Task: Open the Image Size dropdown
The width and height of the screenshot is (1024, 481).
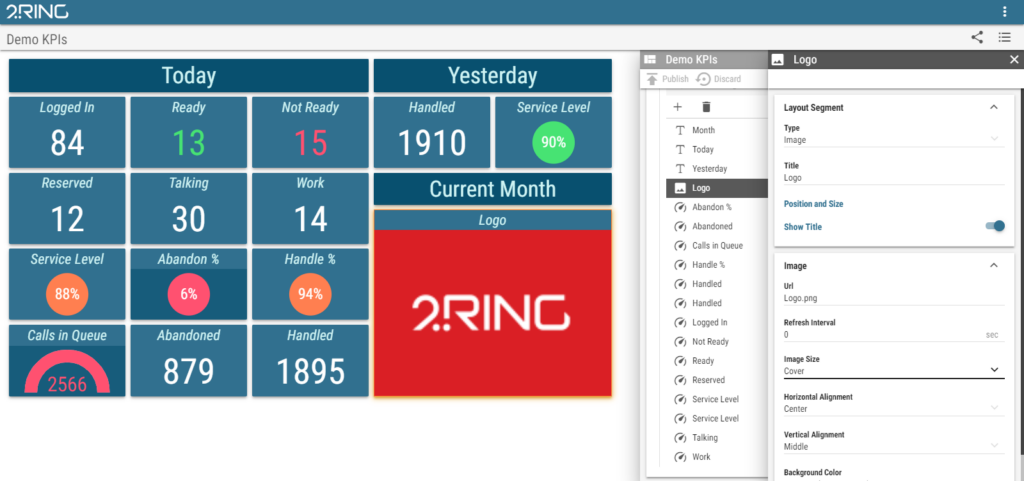Action: coord(892,370)
